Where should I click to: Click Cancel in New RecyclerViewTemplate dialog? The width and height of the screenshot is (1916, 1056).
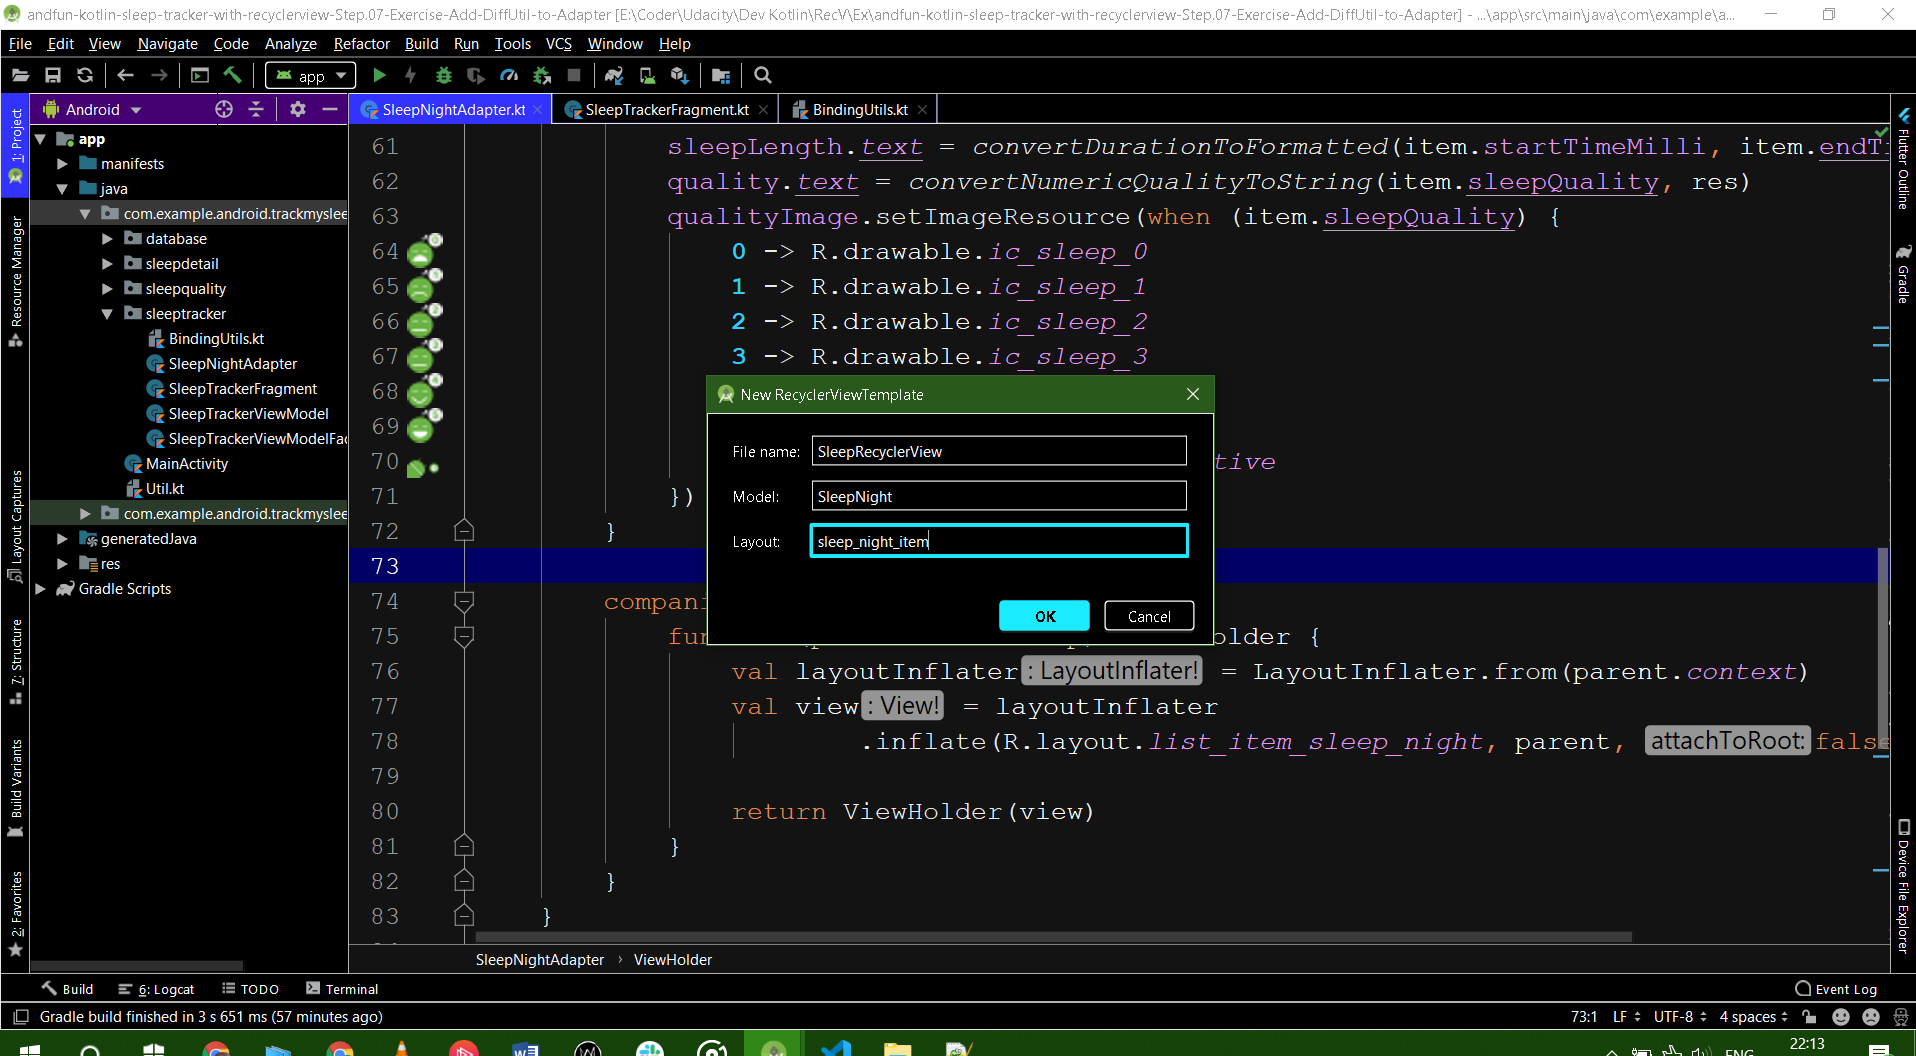tap(1149, 616)
